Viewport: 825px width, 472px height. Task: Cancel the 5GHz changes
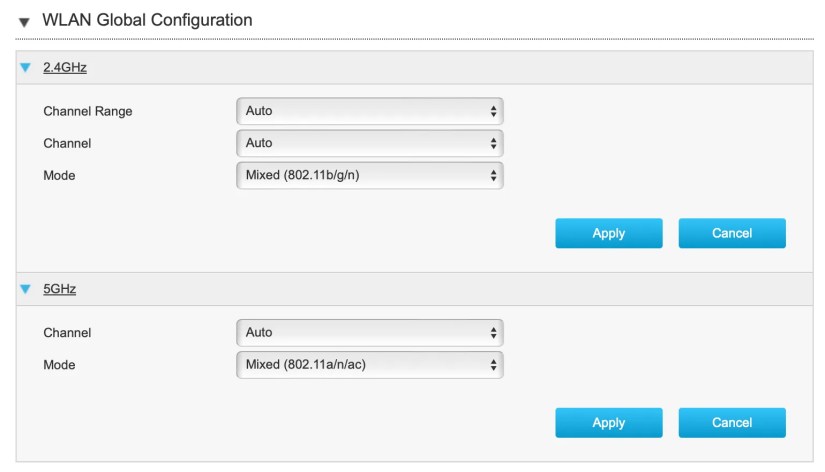click(x=731, y=423)
